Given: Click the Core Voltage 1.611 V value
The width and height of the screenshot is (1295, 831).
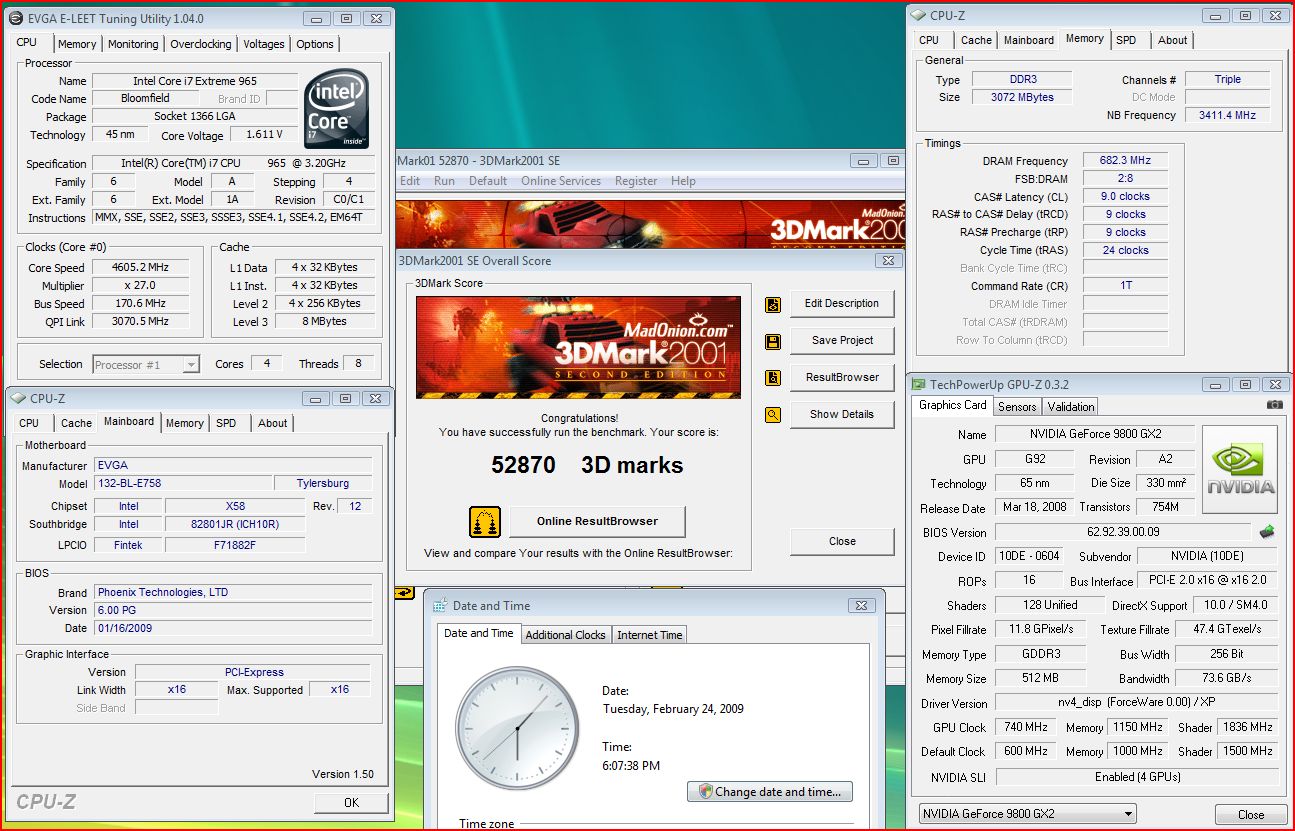Looking at the screenshot, I should coord(264,134).
